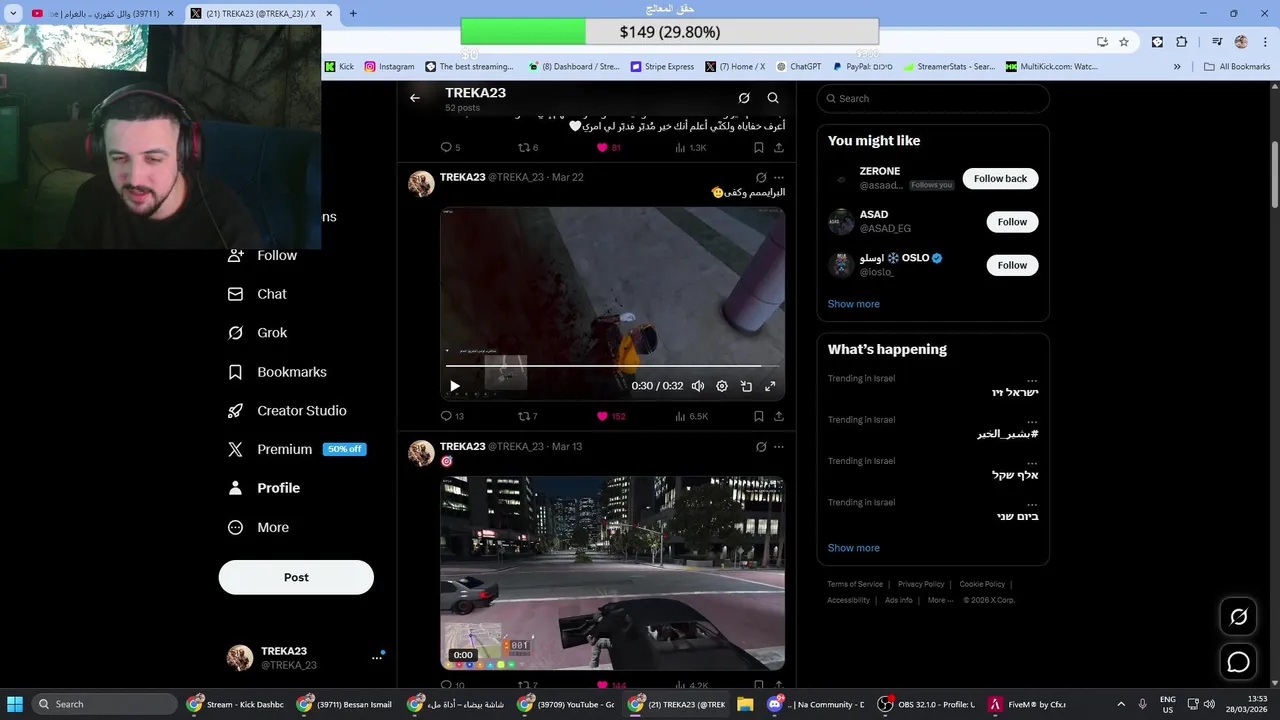Reply to Mar 22 post with 13 replies
Viewport: 1280px width, 720px height.
tap(452, 416)
